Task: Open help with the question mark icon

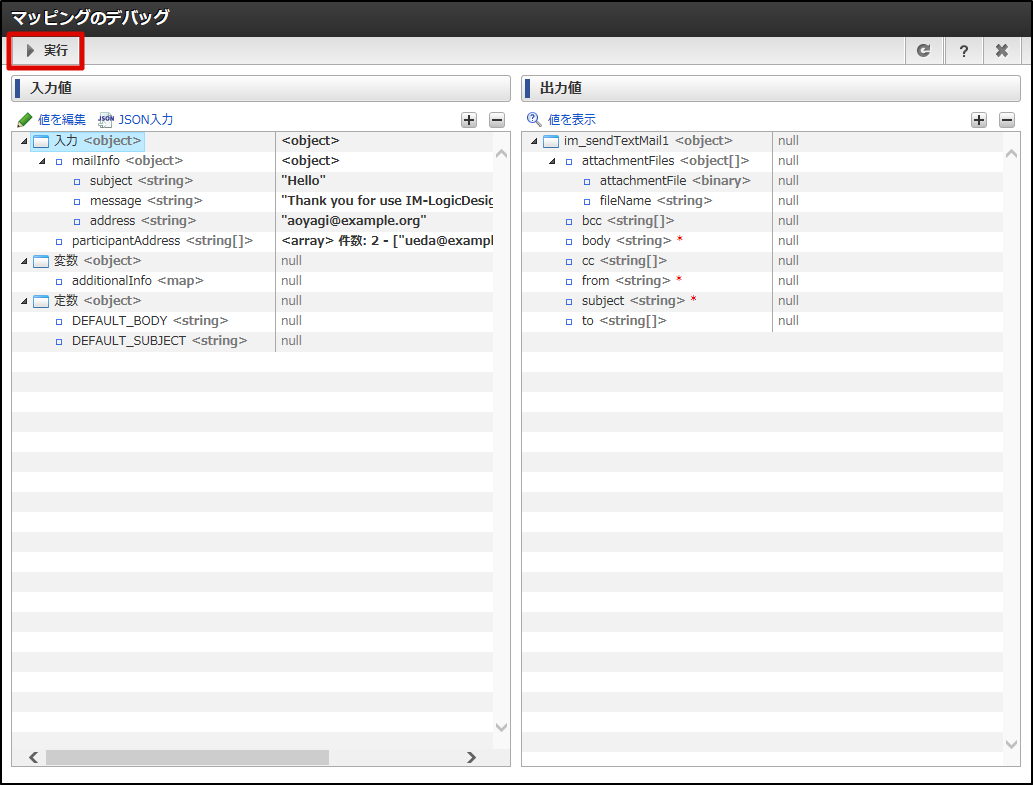Action: (x=963, y=51)
